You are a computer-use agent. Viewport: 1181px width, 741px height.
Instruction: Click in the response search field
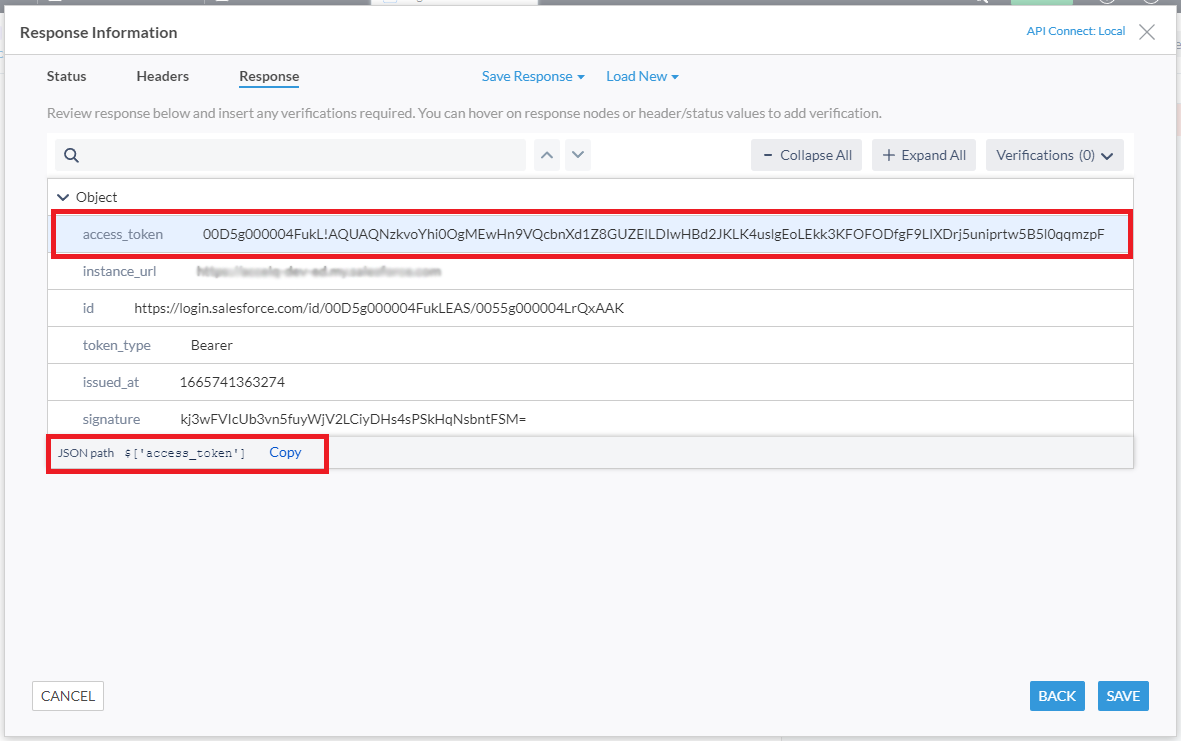point(300,155)
